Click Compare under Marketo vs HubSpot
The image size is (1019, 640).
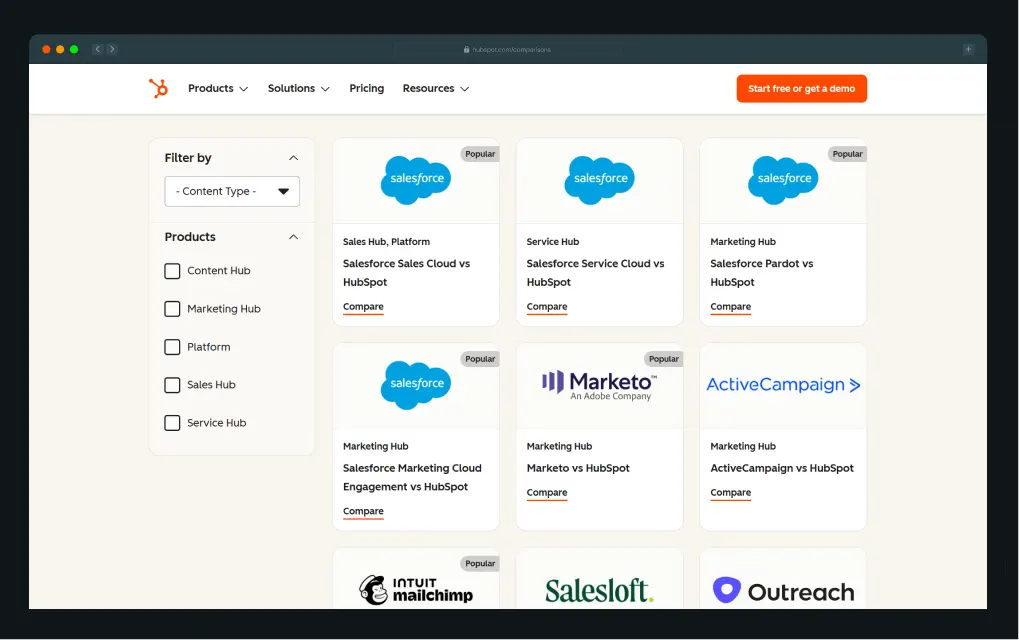pyautogui.click(x=547, y=493)
